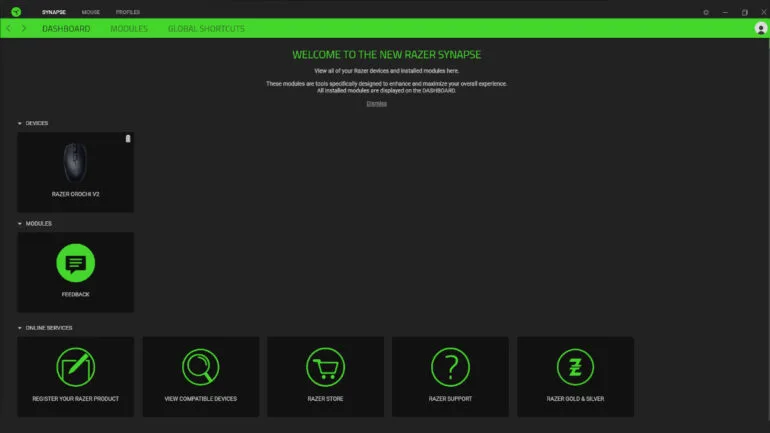Click the Razer Support label

[450, 399]
